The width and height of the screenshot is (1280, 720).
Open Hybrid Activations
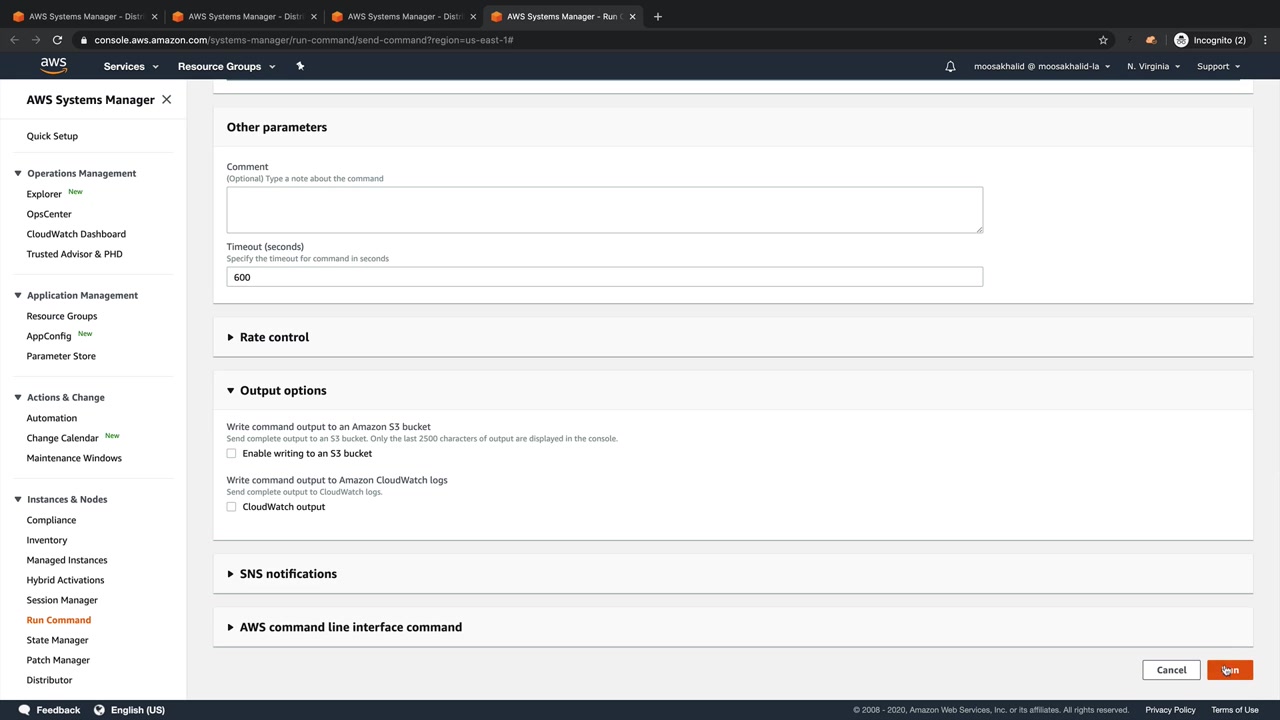click(x=65, y=580)
